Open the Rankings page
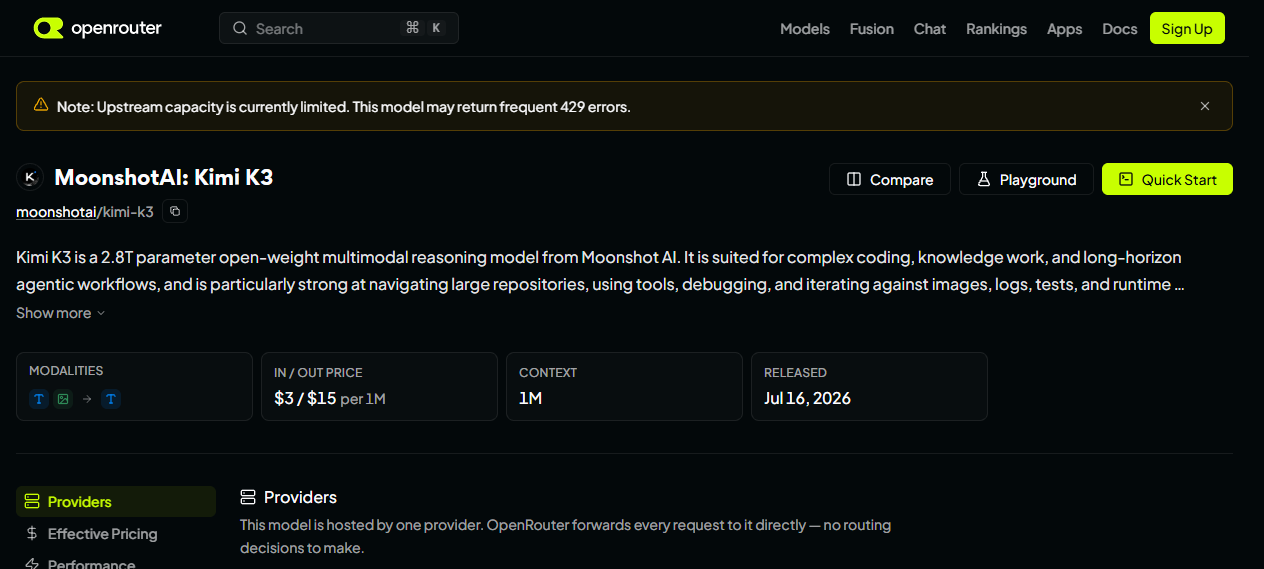 (x=996, y=29)
